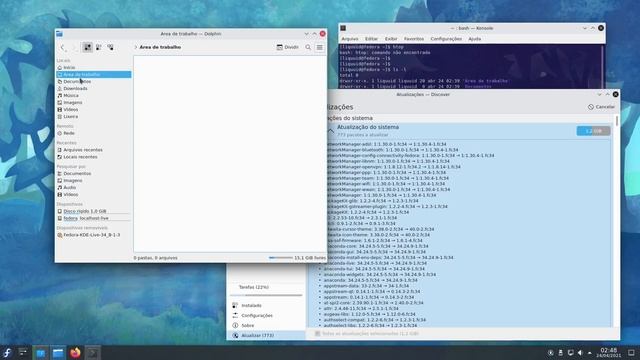640x360 pixels.
Task: Select Atualizar (773) in Discover sidebar
Action: pos(266,336)
